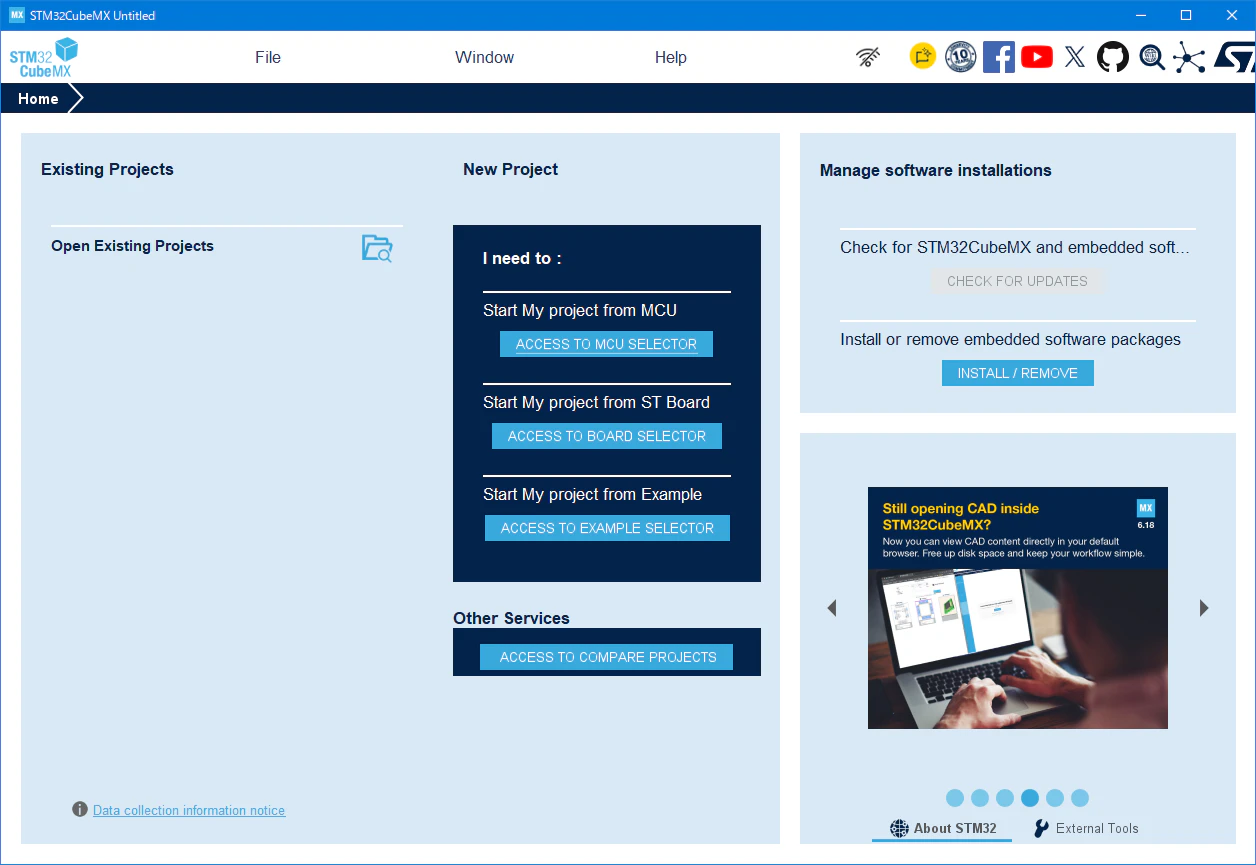Image resolution: width=1256 pixels, height=865 pixels.
Task: Click the globe search icon
Action: click(1152, 57)
